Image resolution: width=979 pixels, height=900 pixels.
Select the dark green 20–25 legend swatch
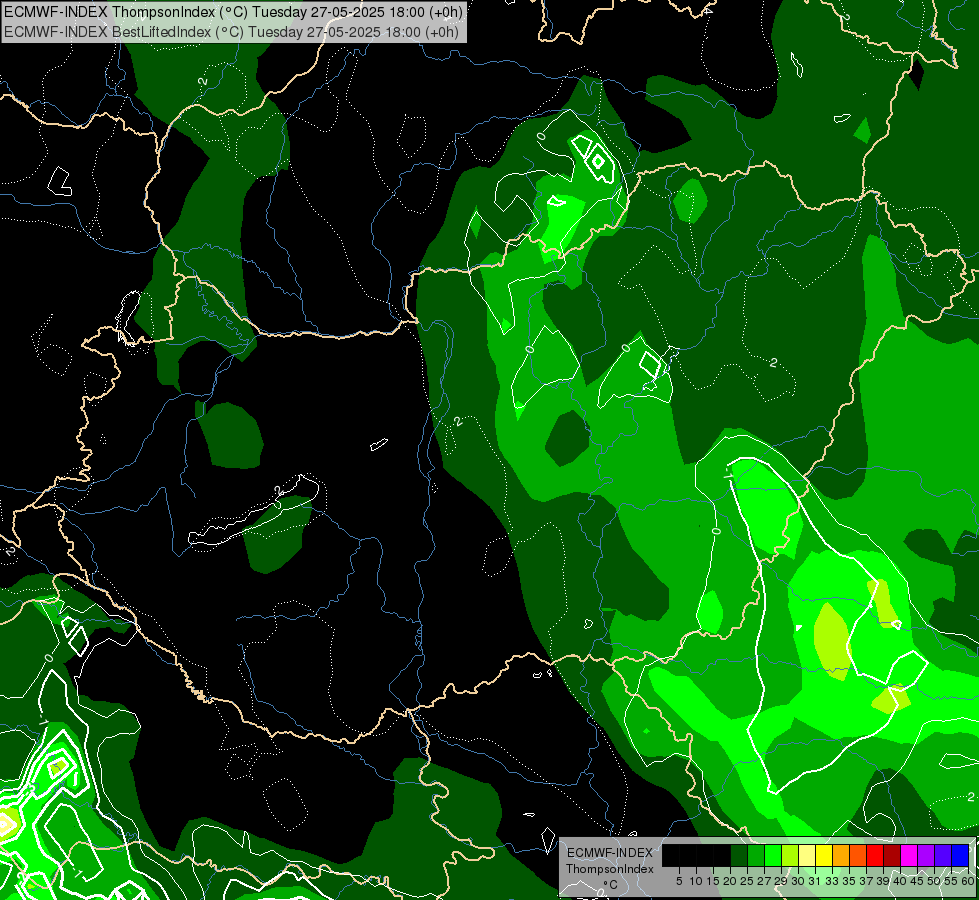coord(739,855)
